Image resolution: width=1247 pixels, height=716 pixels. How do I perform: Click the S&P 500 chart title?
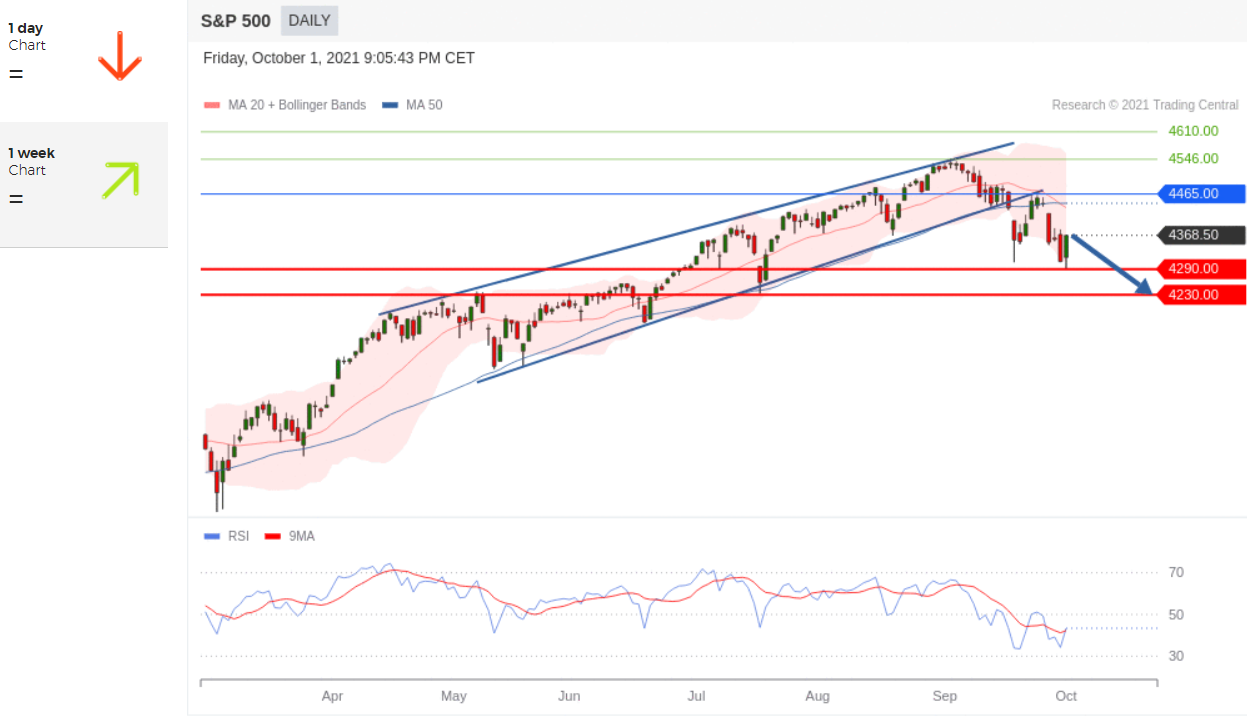235,21
